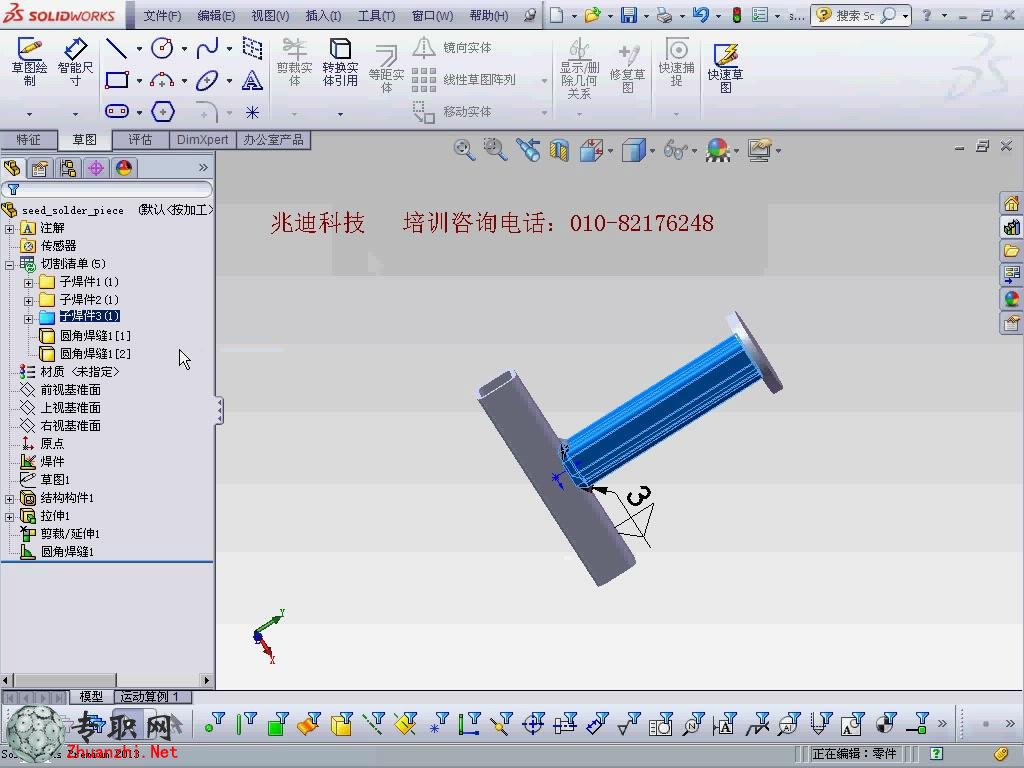Toggle the Section View icon
Viewport: 1024px width, 768px height.
(x=559, y=150)
